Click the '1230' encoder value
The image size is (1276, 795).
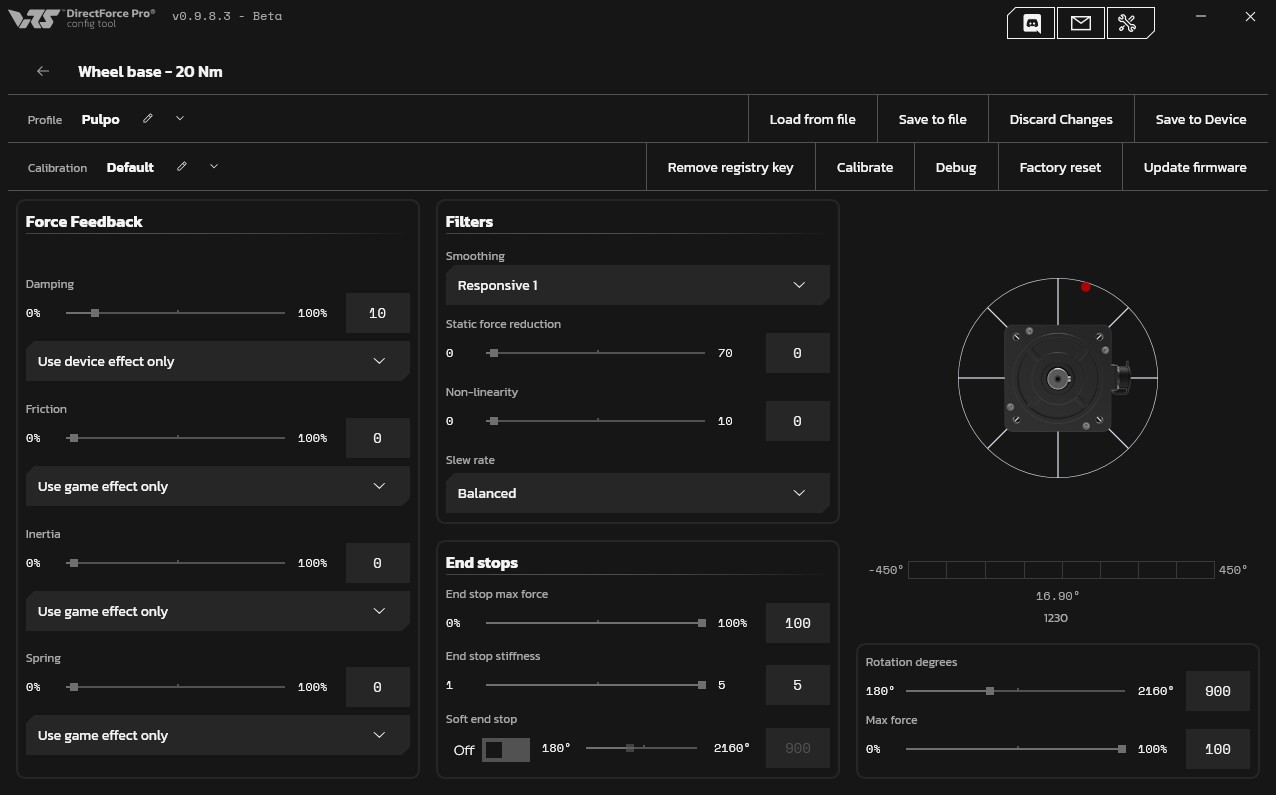coord(1056,618)
